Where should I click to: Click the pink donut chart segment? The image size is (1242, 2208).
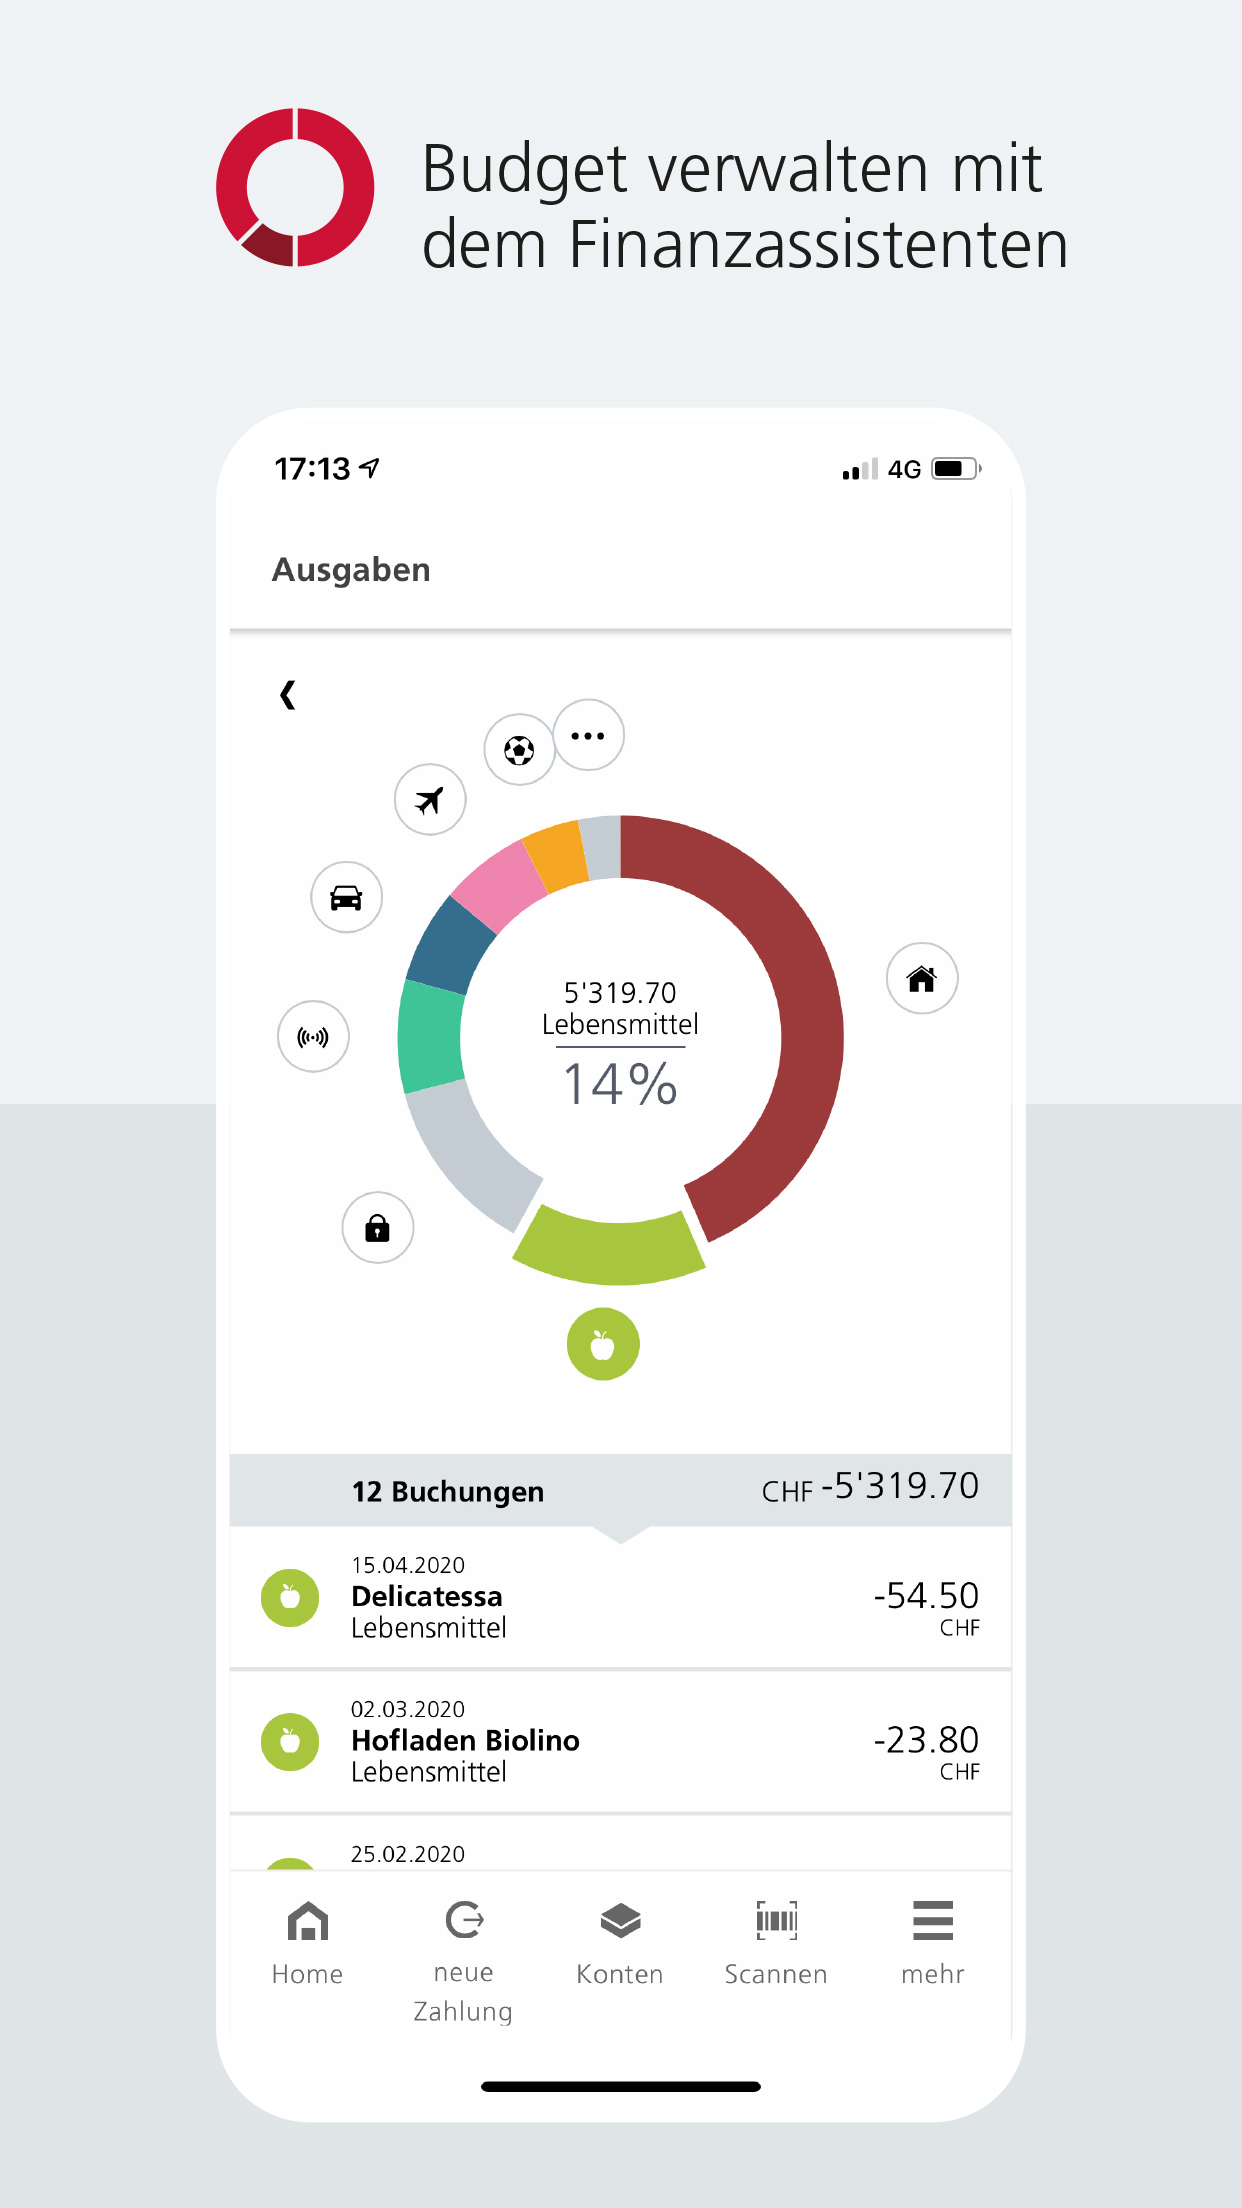point(497,881)
